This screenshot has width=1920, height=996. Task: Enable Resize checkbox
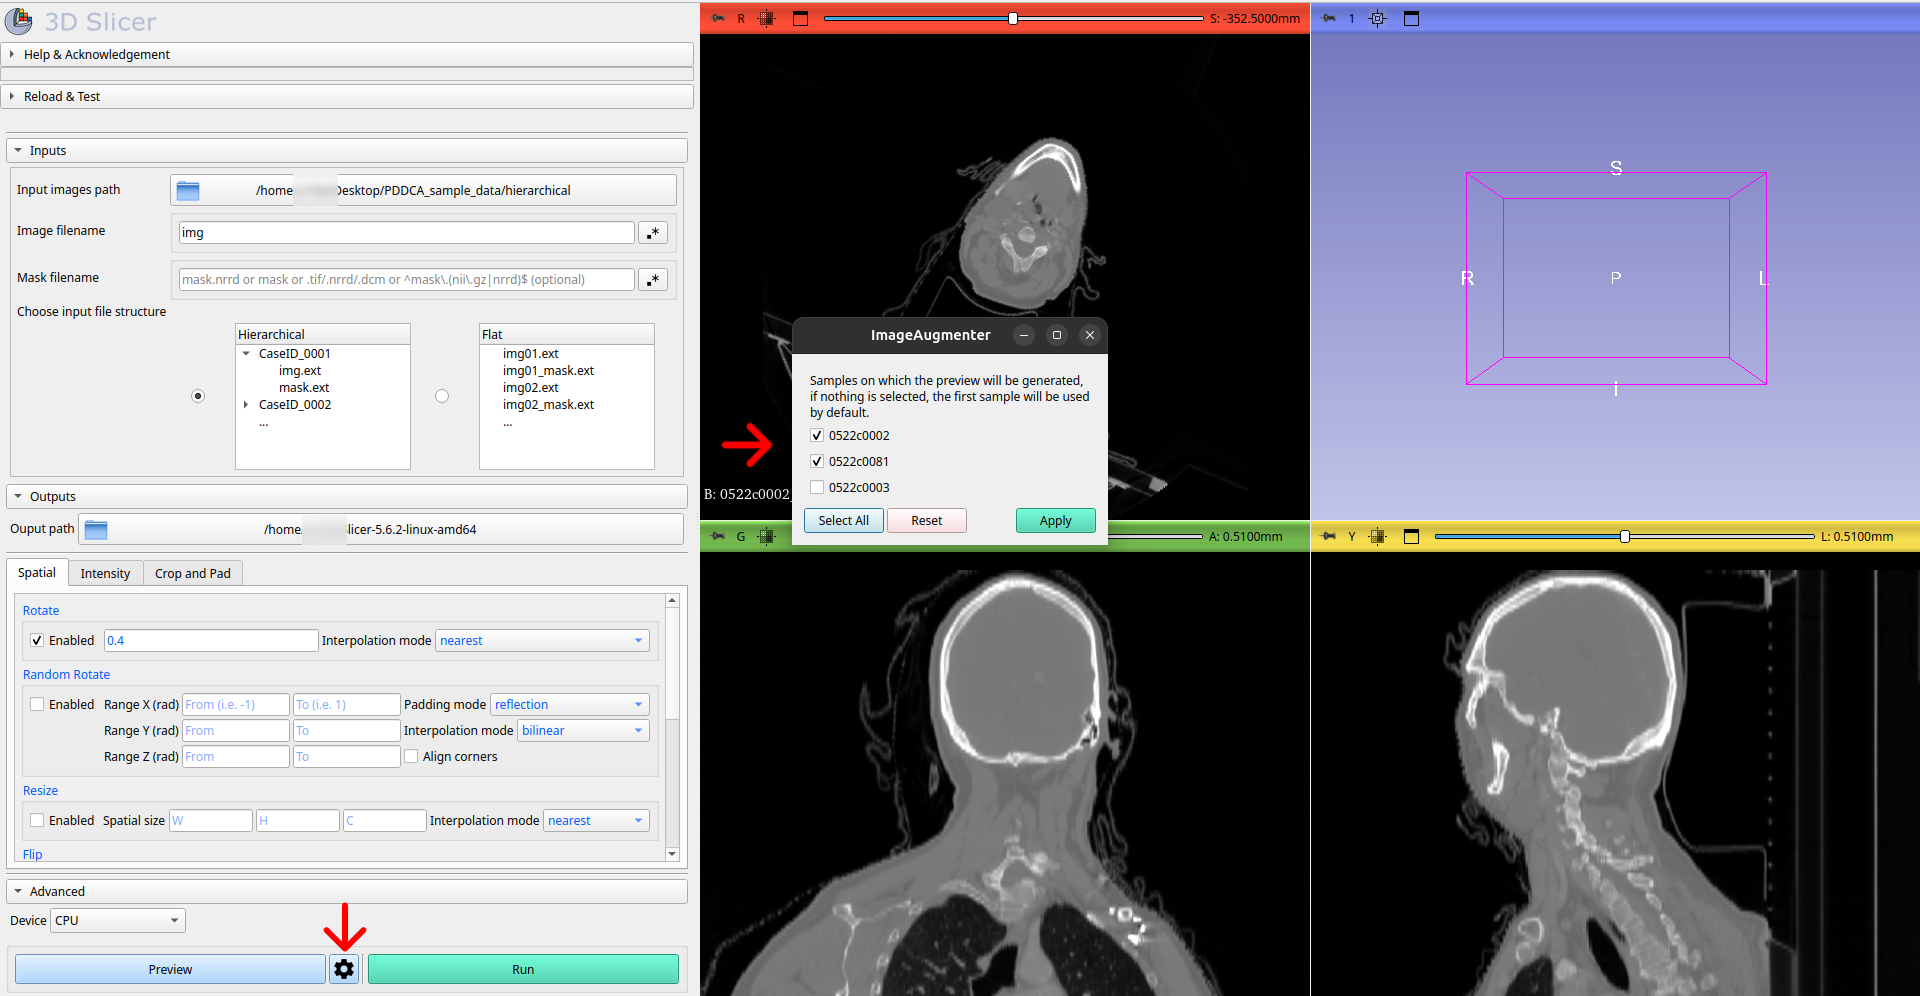click(37, 821)
